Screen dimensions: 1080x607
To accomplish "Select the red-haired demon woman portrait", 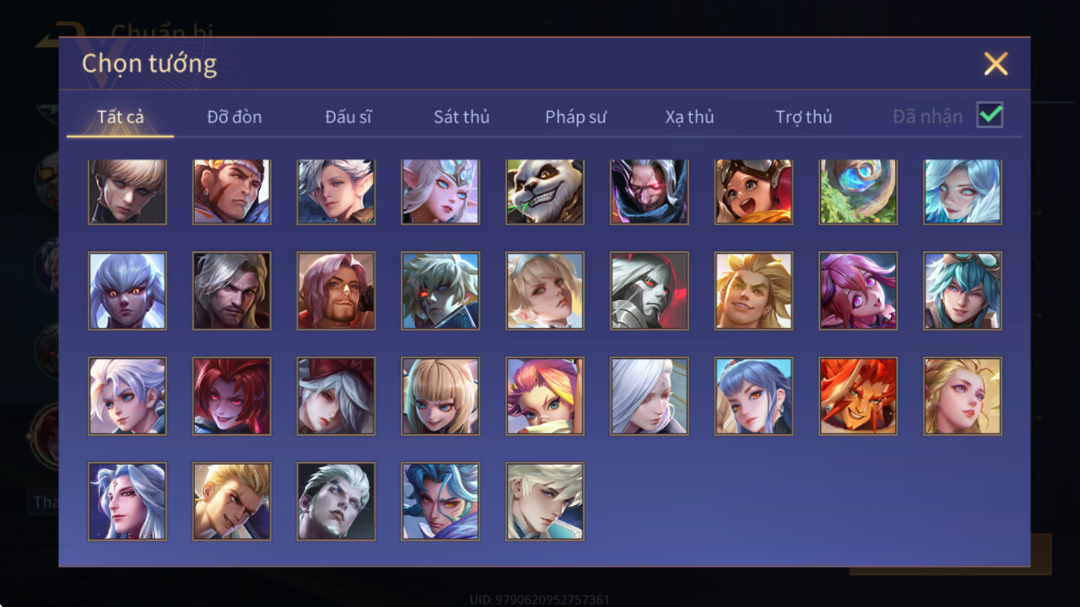I will (231, 396).
